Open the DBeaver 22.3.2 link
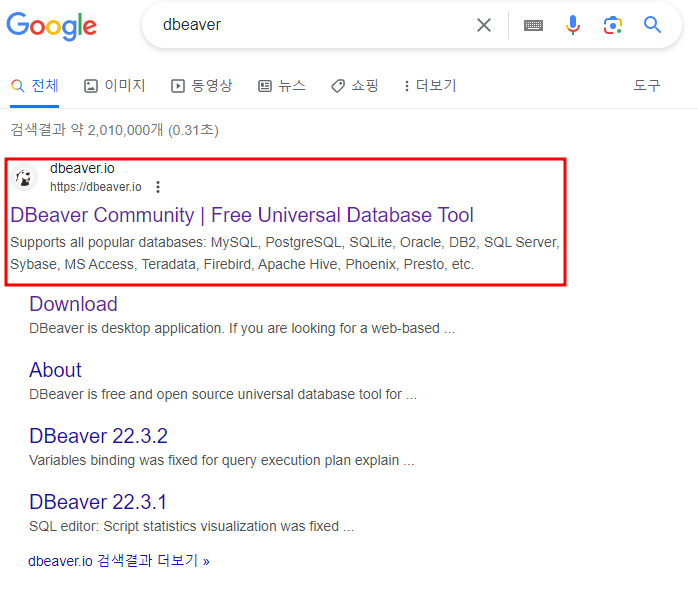The image size is (698, 600). point(98,436)
